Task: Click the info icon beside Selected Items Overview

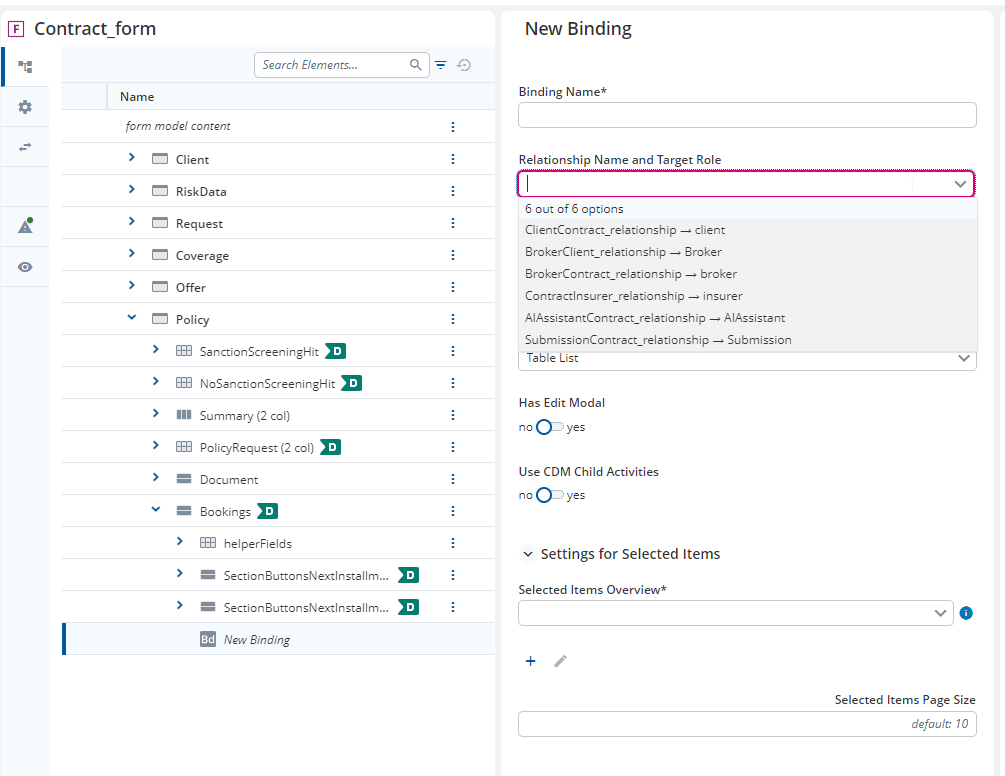Action: click(x=966, y=613)
